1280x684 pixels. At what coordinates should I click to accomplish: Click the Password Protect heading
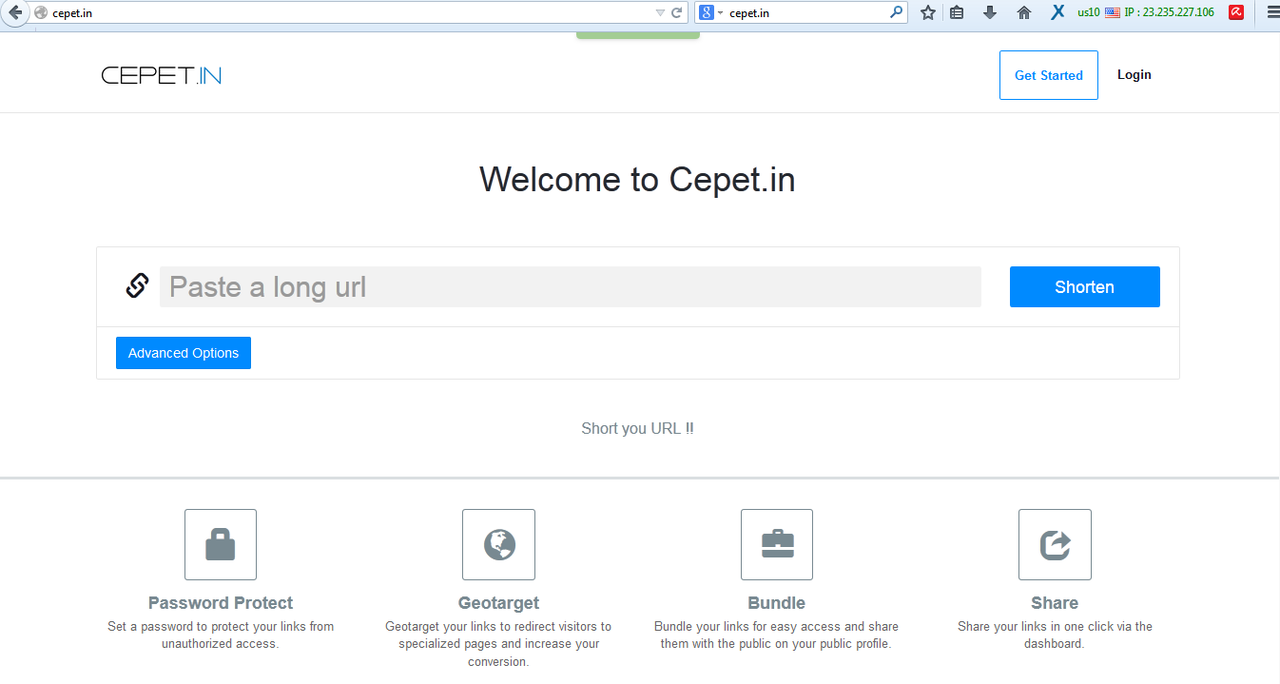221,603
